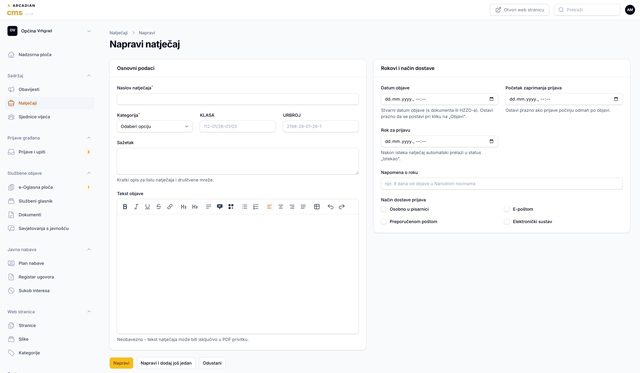This screenshot has width=640, height=373.
Task: Insert a link in the text editor
Action: click(x=170, y=206)
